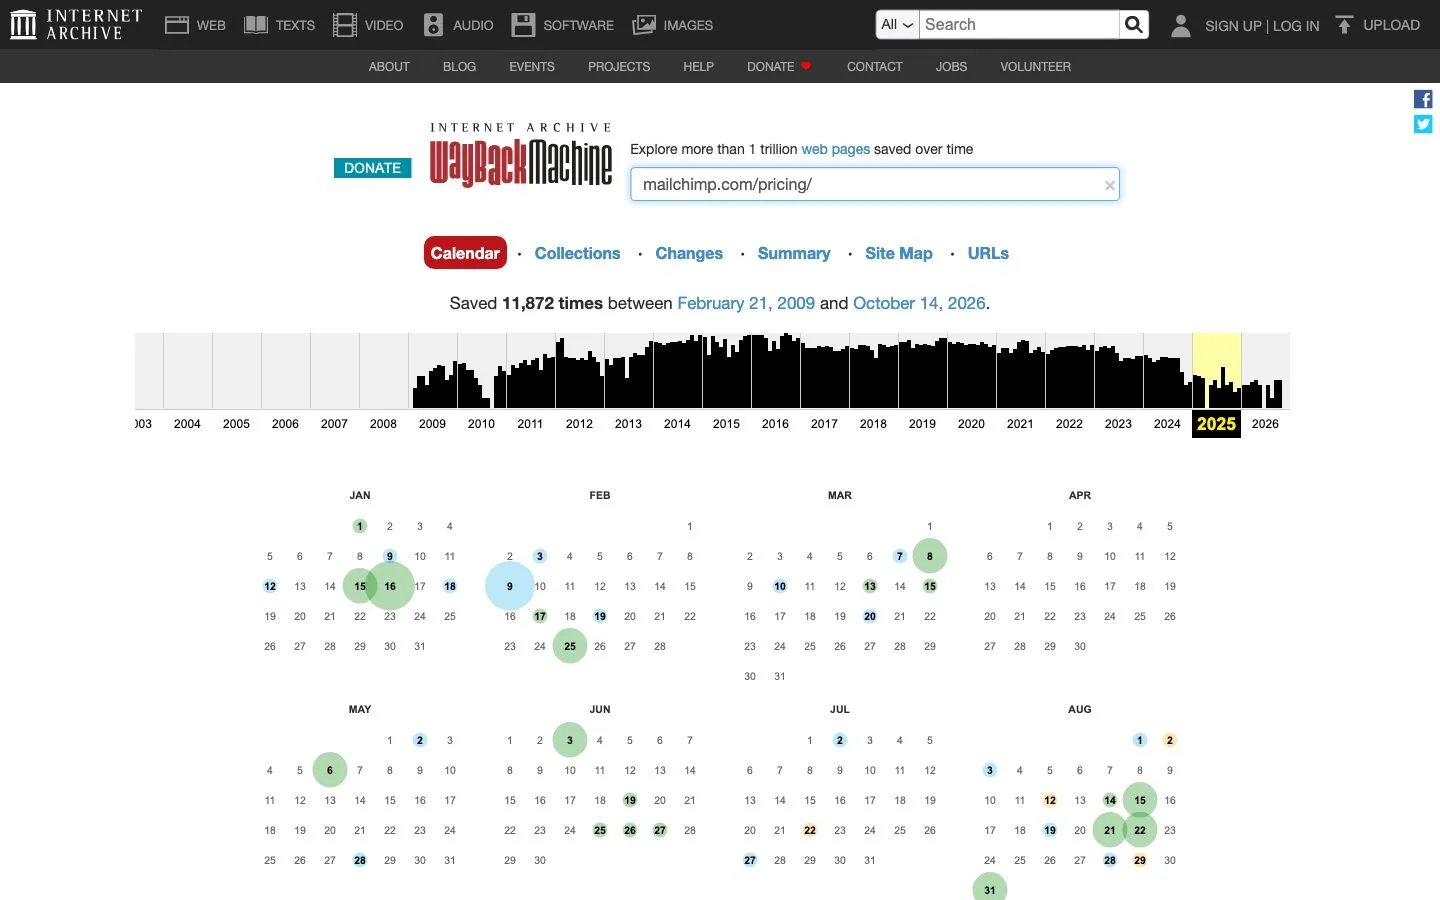
Task: Click the SIGN UP link
Action: [1233, 25]
